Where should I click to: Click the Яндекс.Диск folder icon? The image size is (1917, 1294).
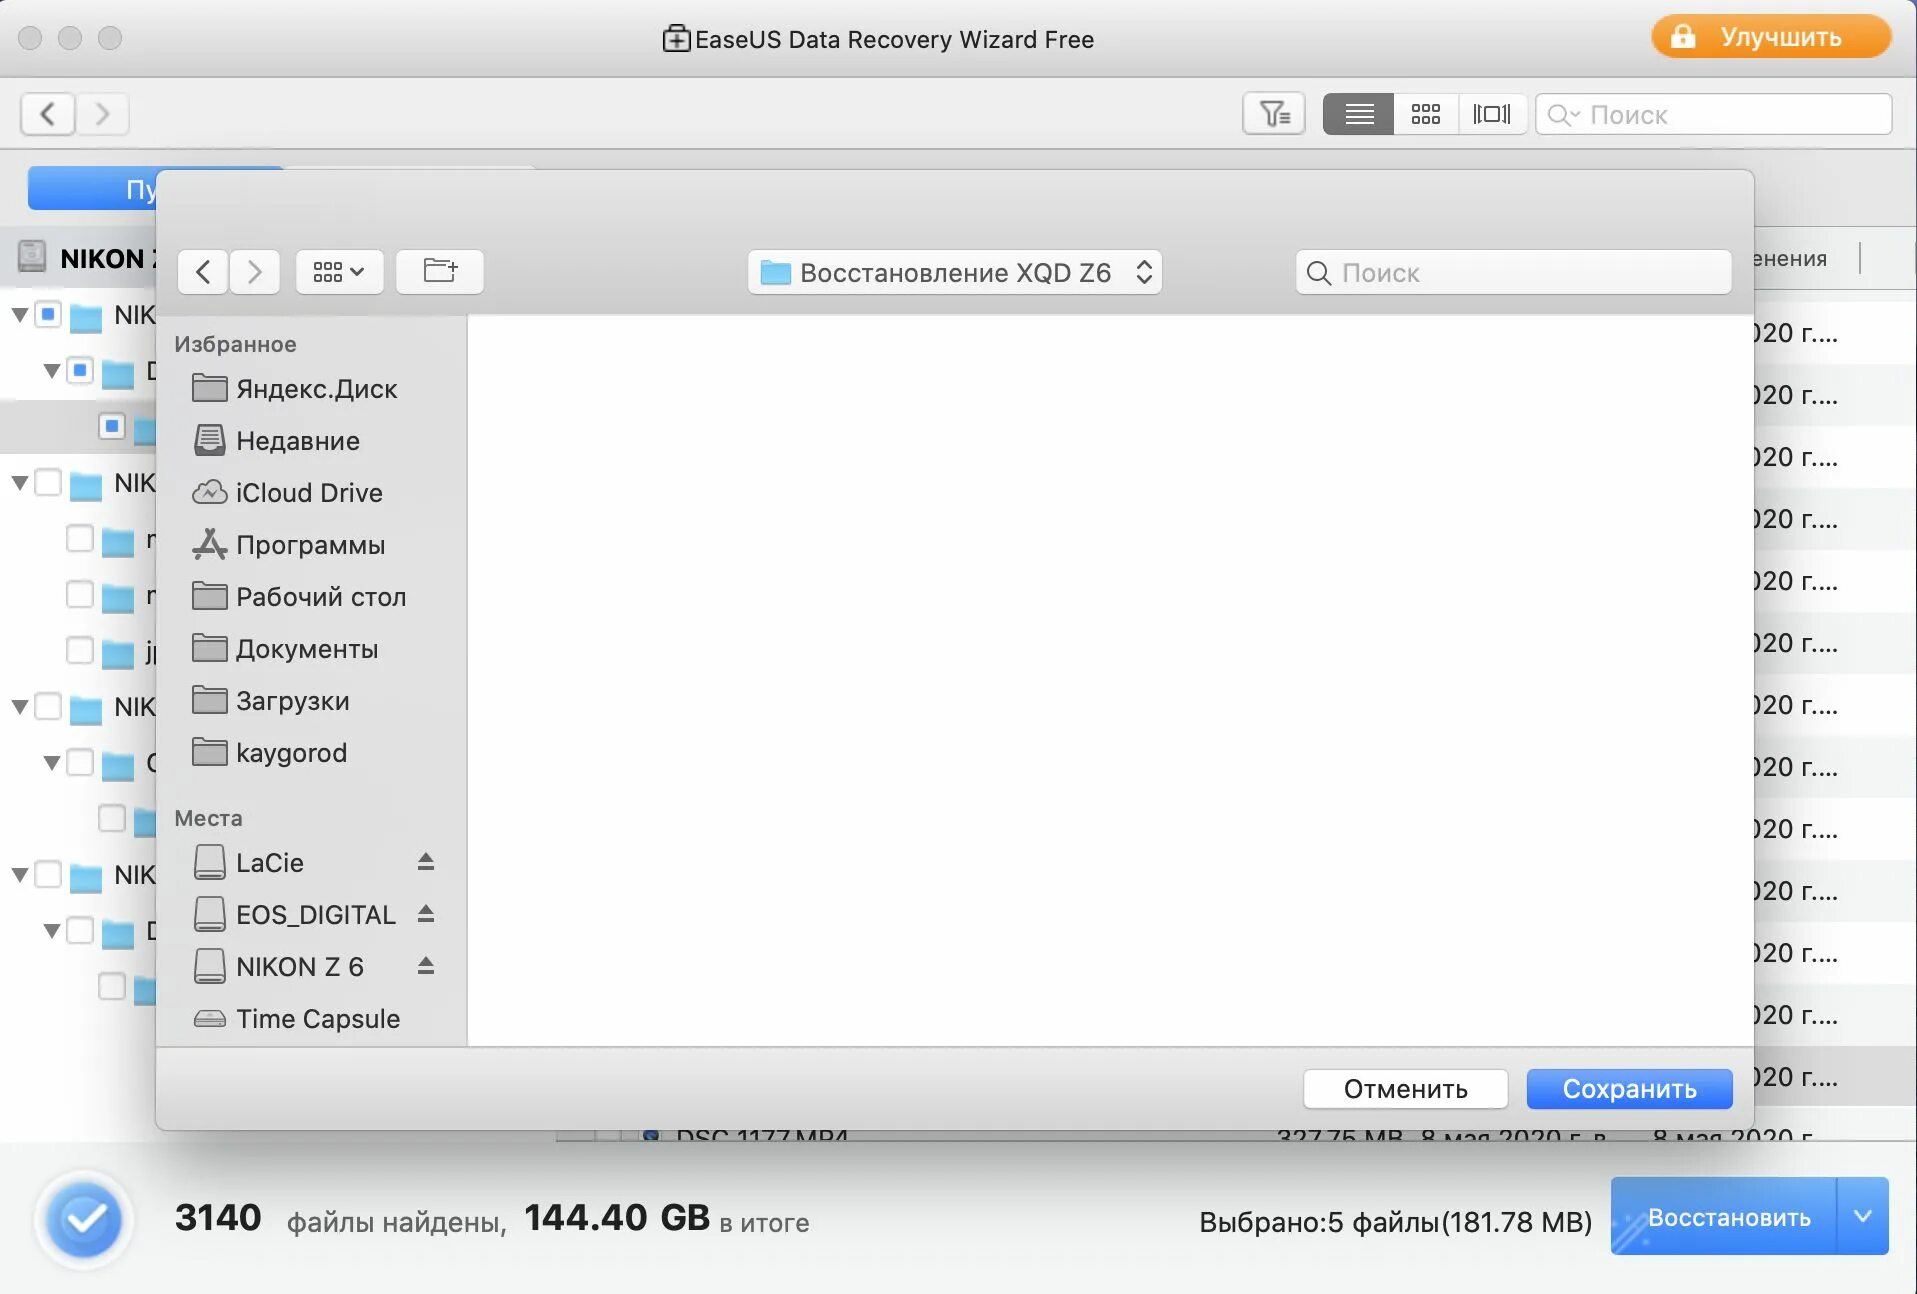[x=209, y=388]
